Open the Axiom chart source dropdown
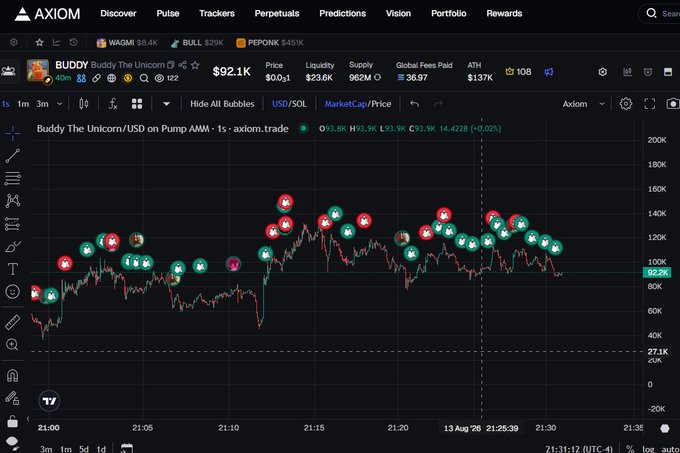Viewport: 680px width, 453px height. (583, 104)
